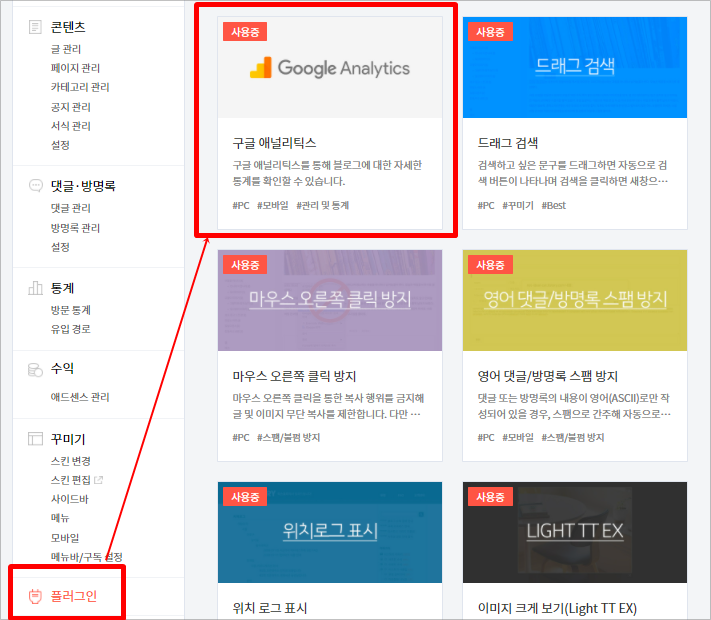Click 영어 댓글/방명록 스팸 방지 description text
Screen dimensions: 711x620
(x=574, y=406)
